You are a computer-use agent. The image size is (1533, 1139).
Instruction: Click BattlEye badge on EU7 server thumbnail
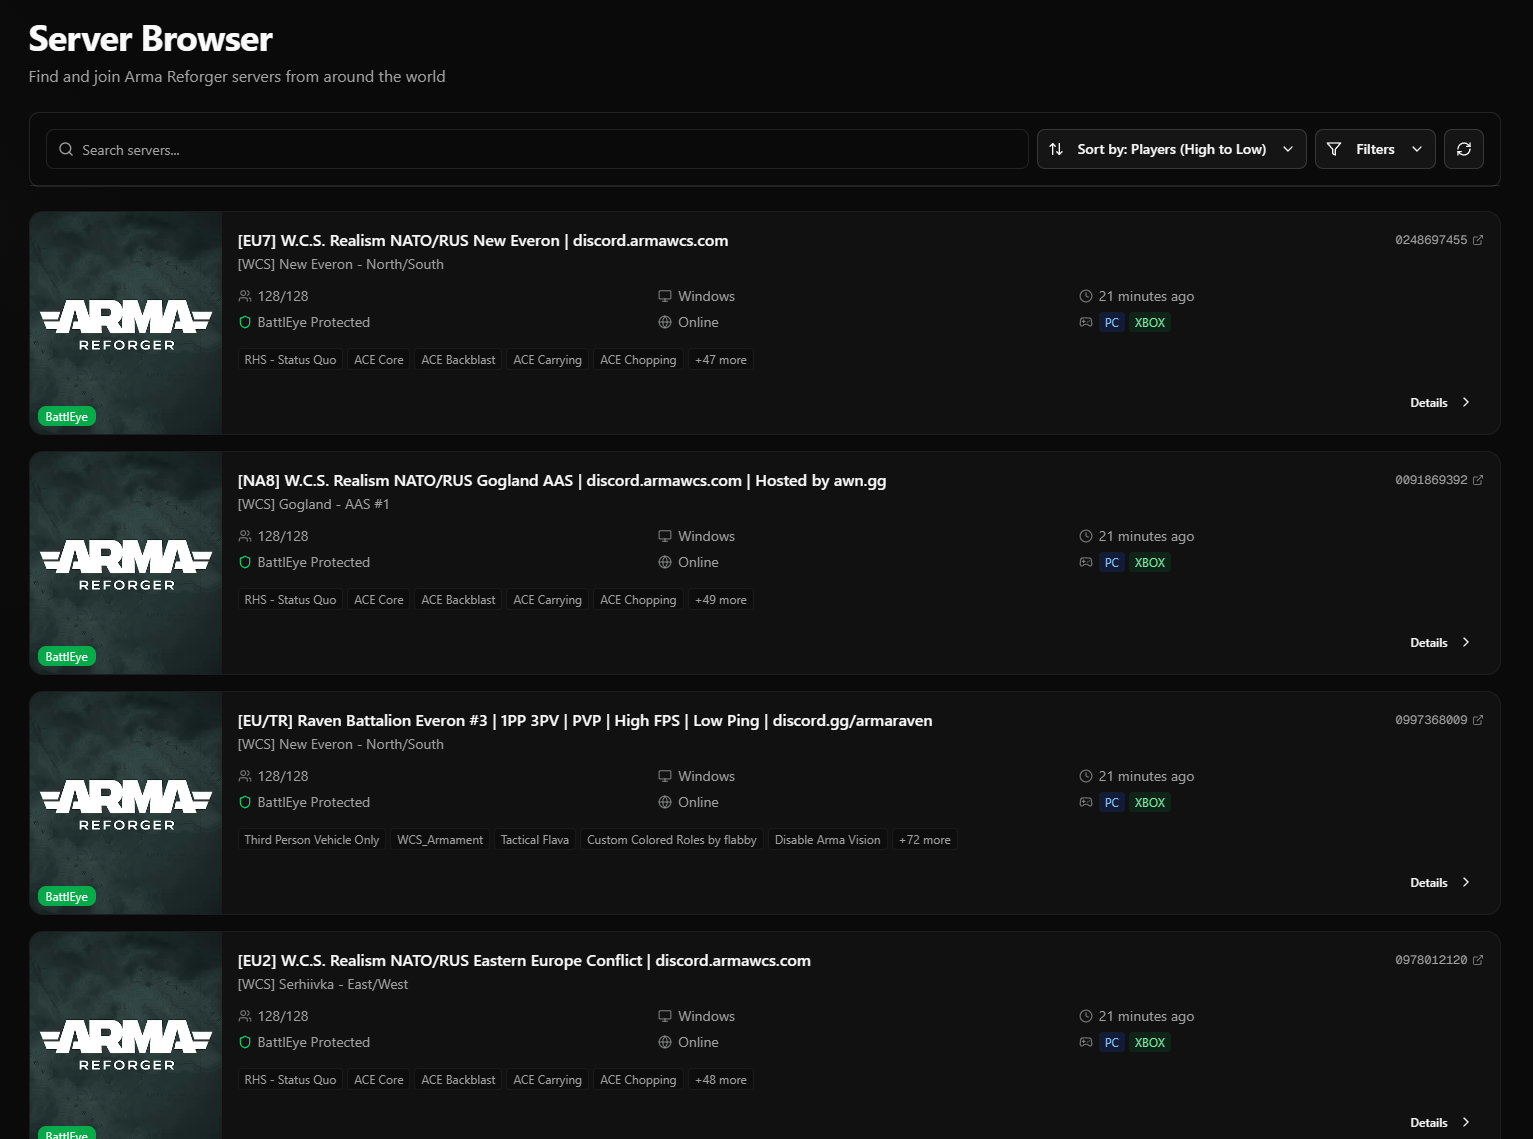click(x=67, y=417)
